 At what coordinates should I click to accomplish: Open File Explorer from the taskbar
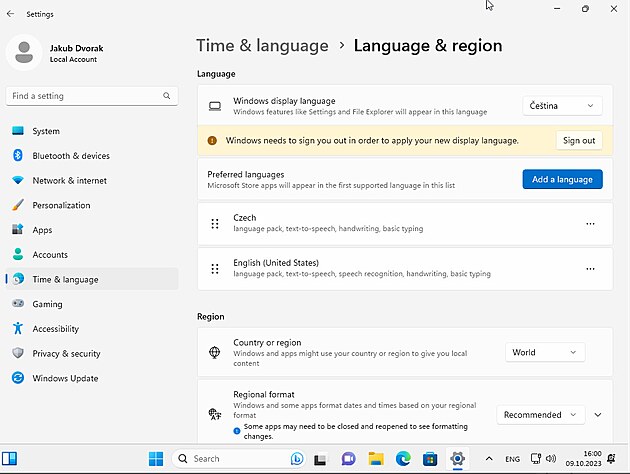click(x=376, y=459)
